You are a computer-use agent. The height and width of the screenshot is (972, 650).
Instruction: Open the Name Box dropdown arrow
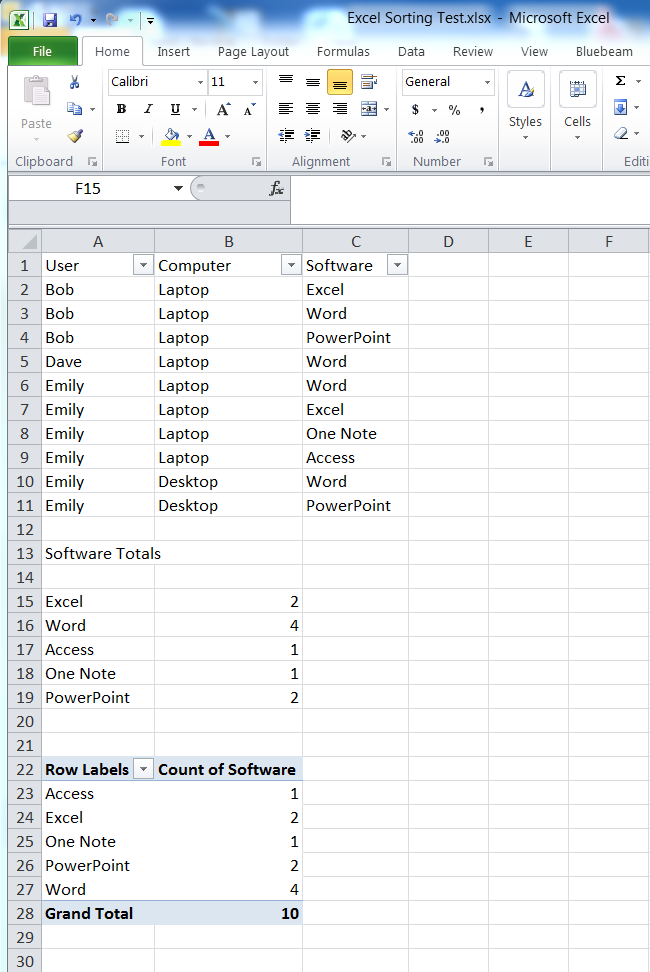(178, 188)
